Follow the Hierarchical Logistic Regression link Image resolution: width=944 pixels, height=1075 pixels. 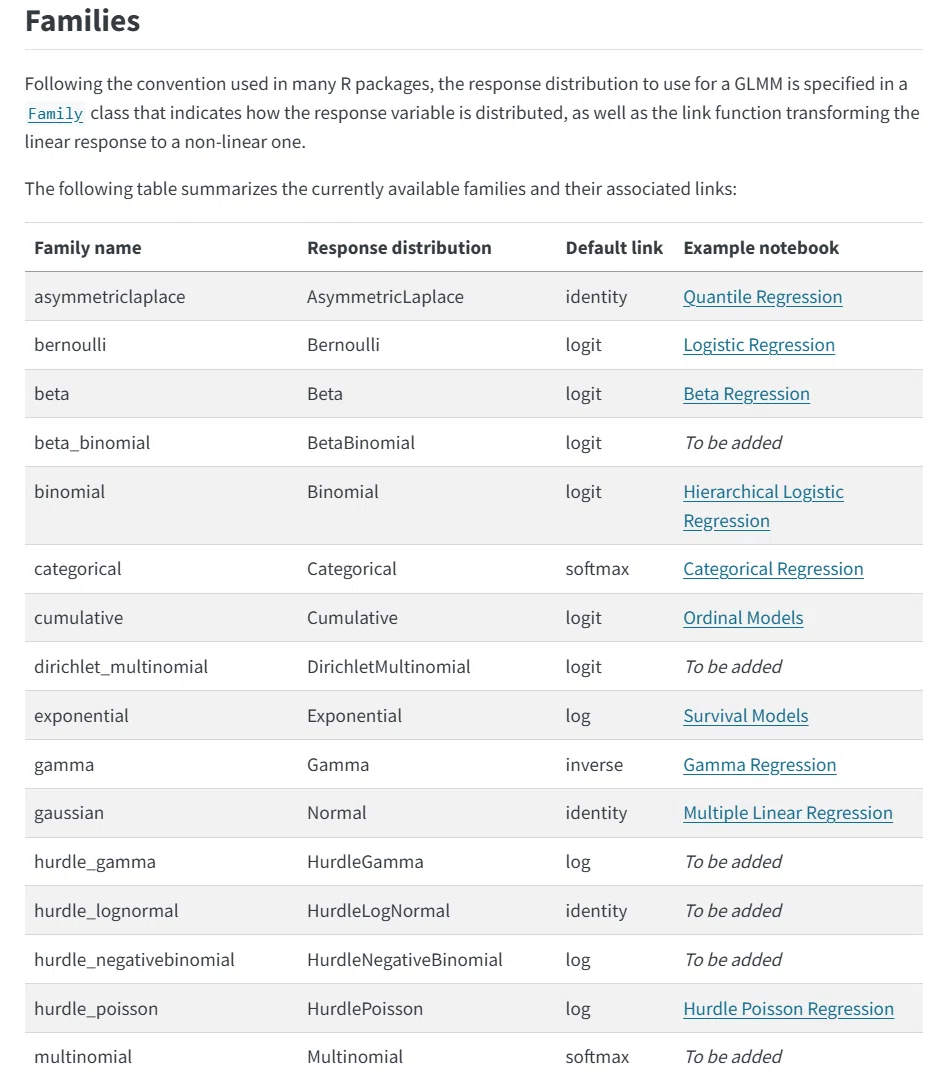coord(763,506)
